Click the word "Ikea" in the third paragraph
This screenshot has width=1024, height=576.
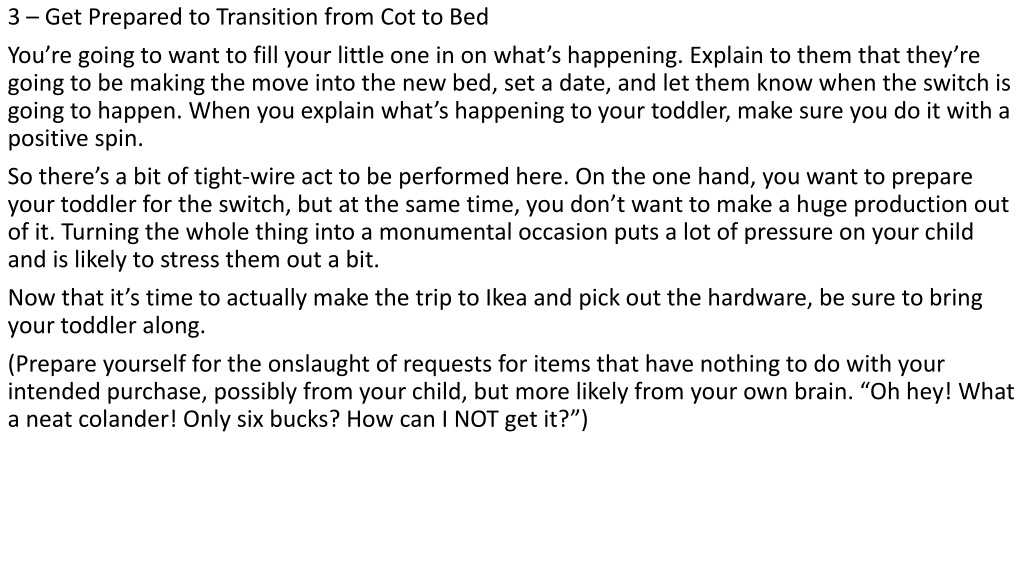click(506, 298)
